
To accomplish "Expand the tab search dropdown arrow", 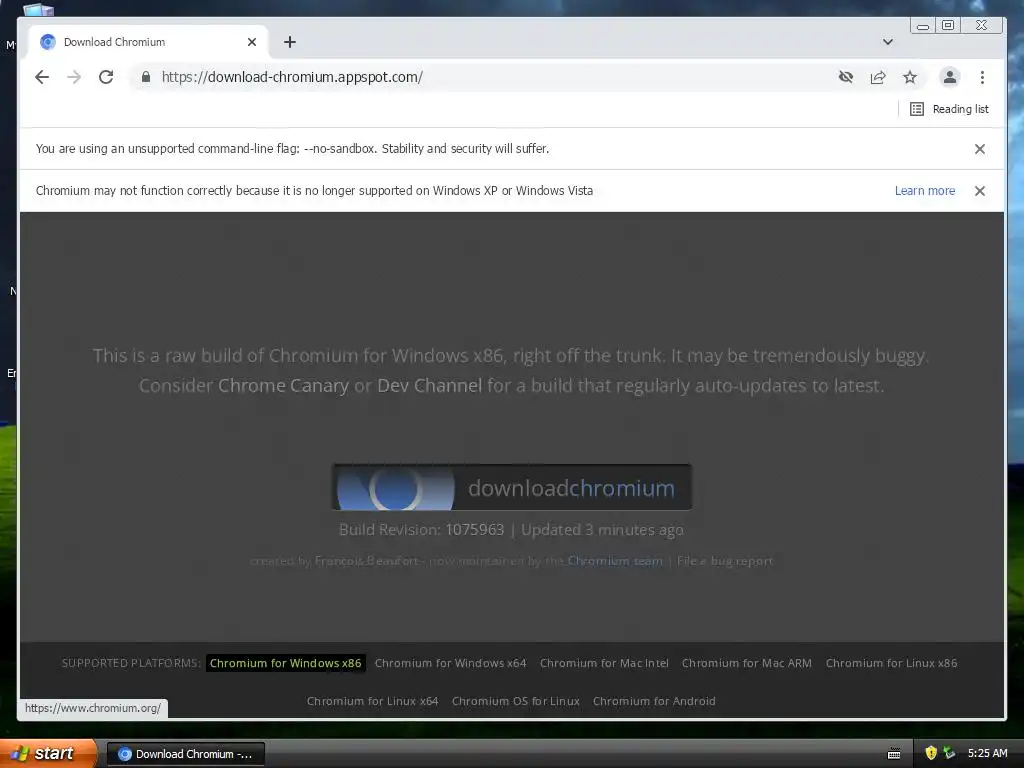I will pyautogui.click(x=888, y=42).
